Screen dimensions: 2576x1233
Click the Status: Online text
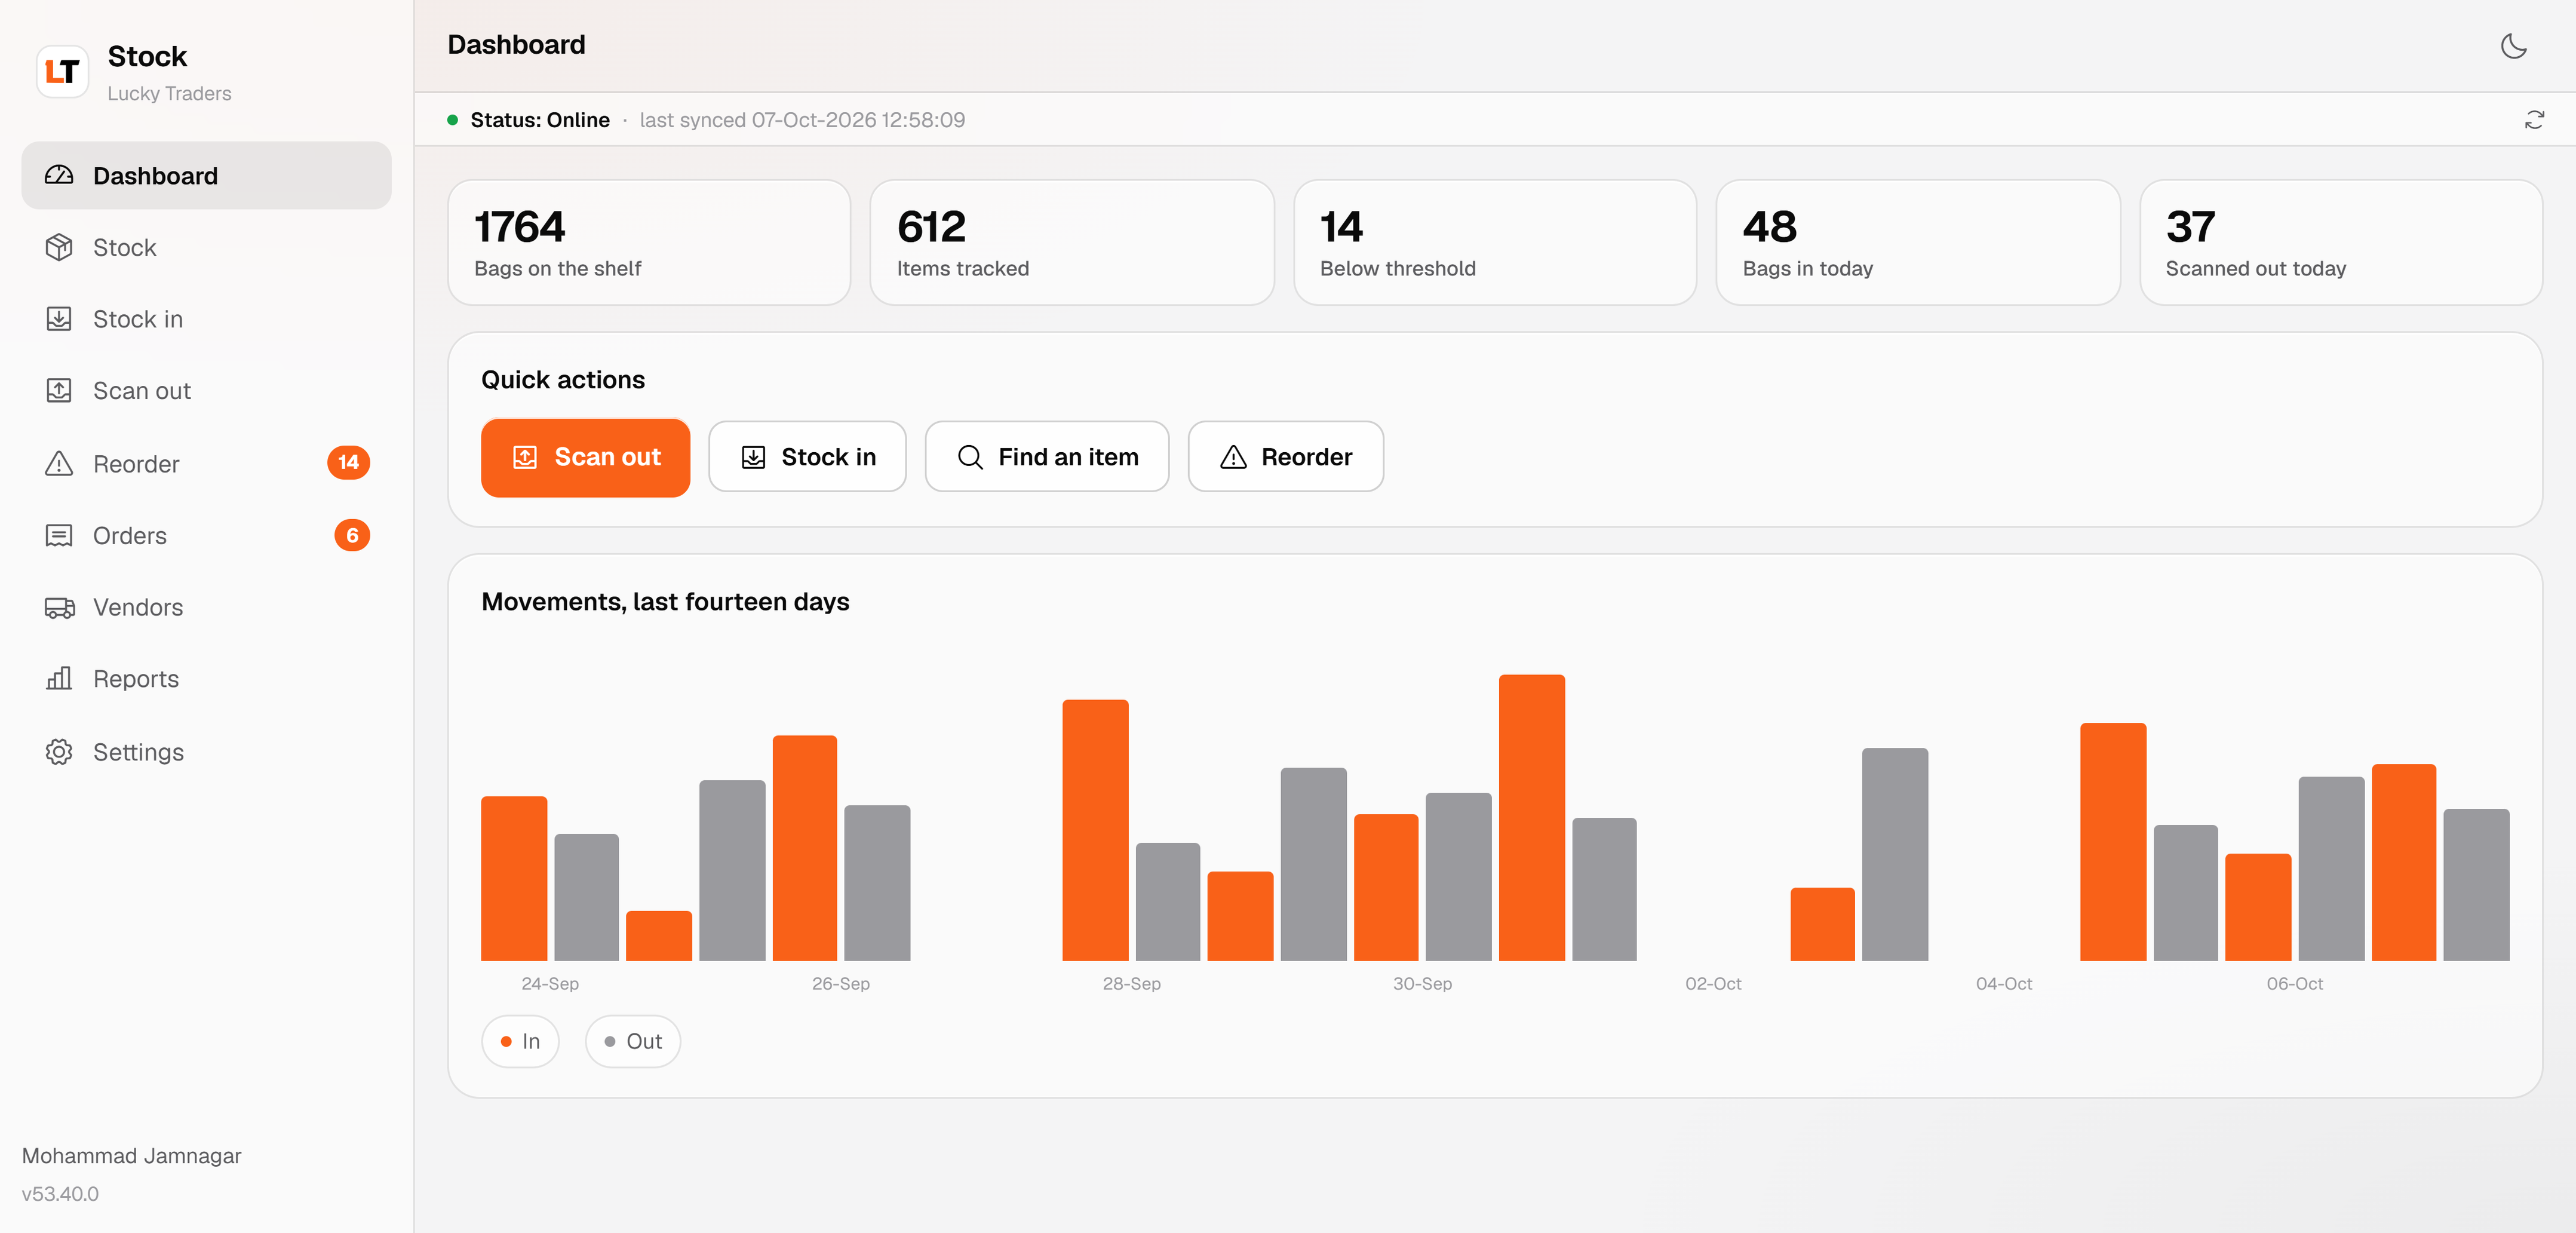540,120
